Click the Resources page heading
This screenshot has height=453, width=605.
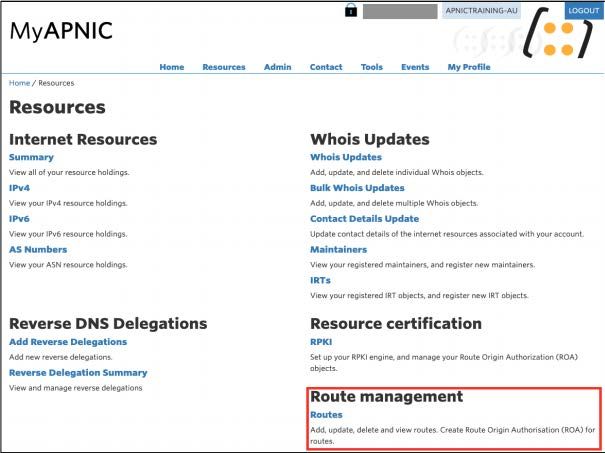pos(57,107)
